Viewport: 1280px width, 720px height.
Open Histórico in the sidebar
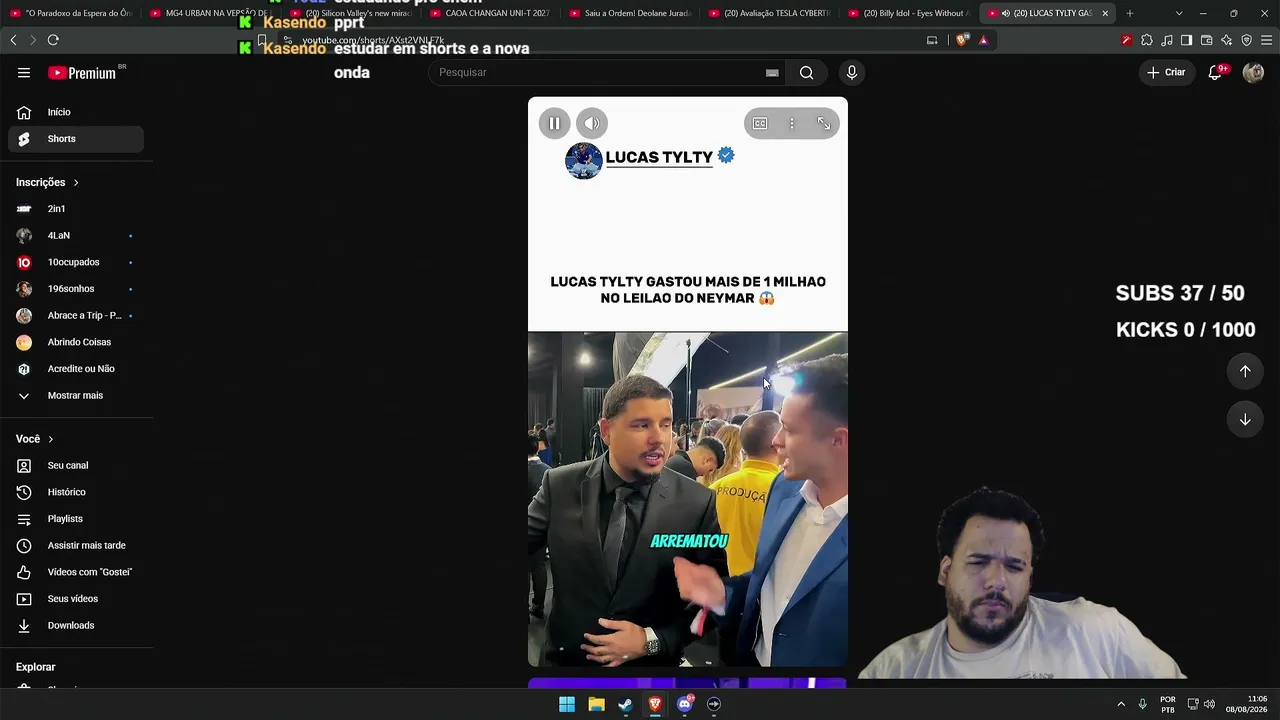76,492
